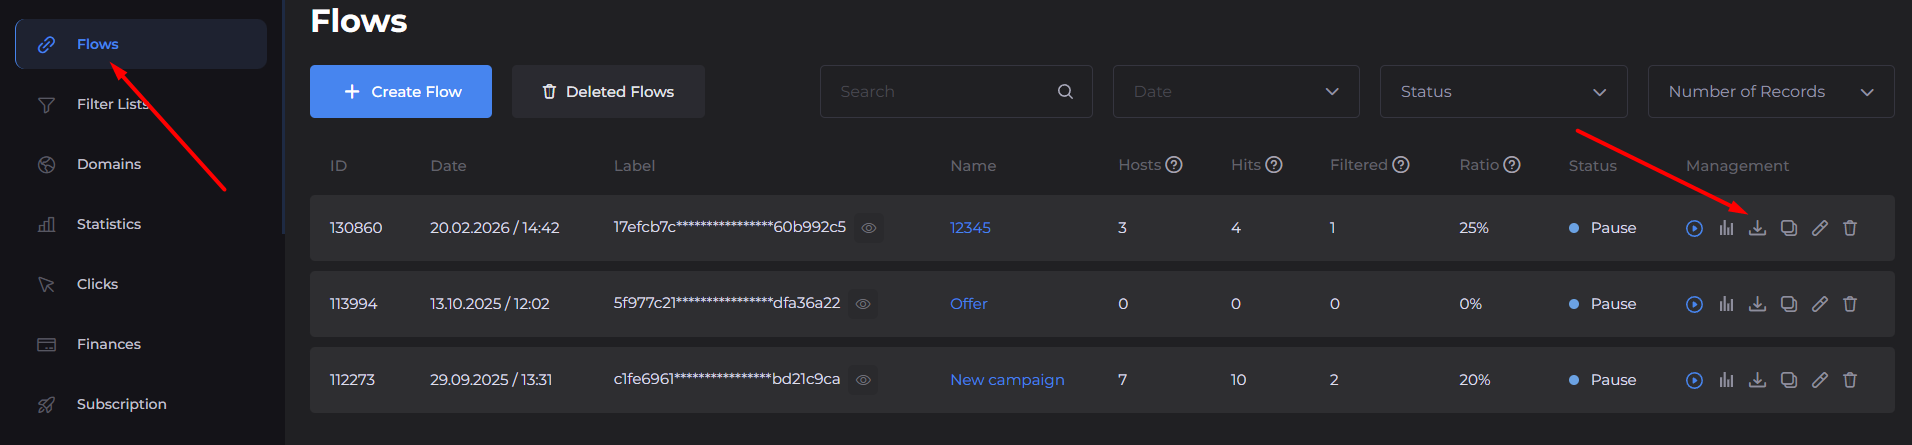
Task: Expand the Date filter dropdown
Action: (1235, 92)
